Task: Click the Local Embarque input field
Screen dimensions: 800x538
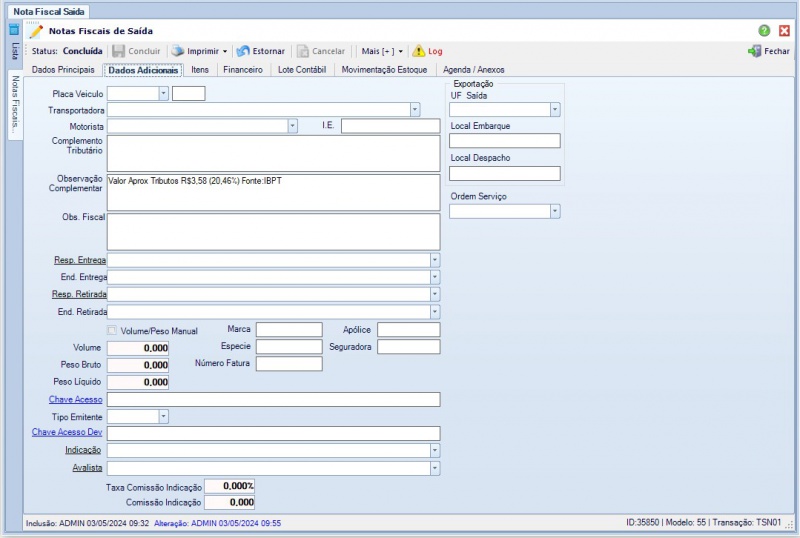Action: point(504,141)
